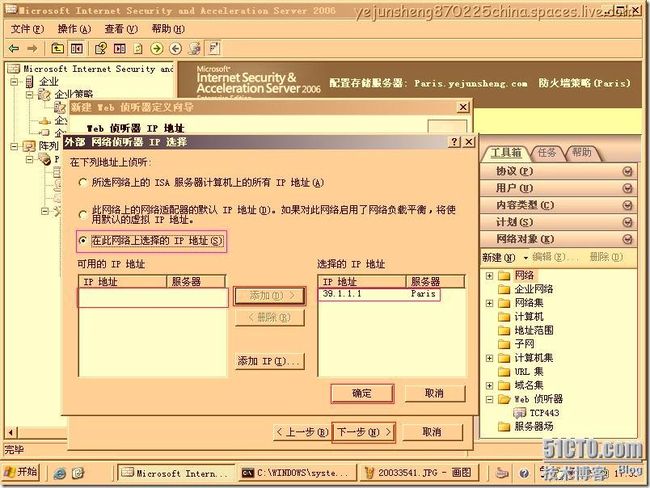The image size is (650, 488).
Task: Expand the 计算机集 folder node
Action: pos(489,358)
